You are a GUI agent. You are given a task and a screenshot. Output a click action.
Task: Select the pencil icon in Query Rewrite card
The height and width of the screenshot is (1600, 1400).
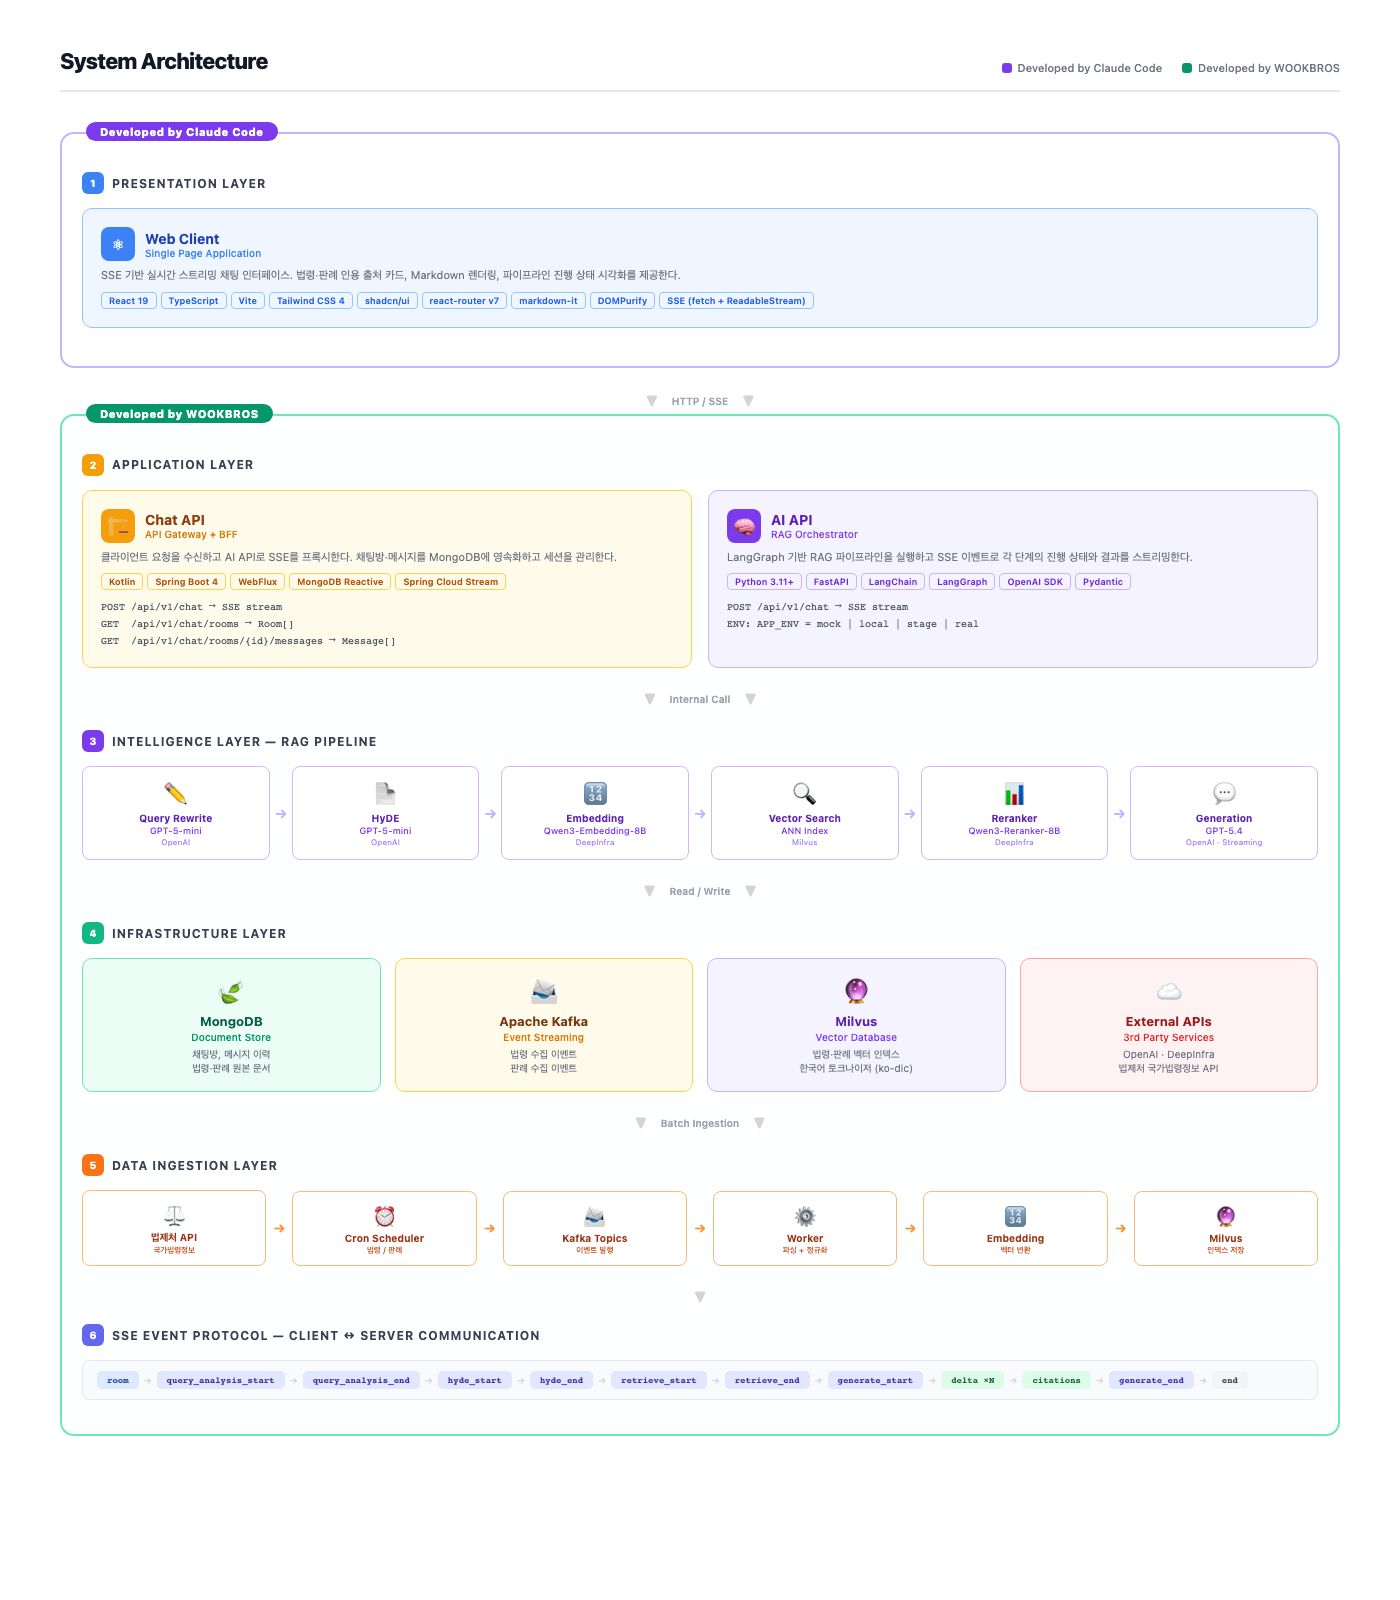click(x=176, y=794)
